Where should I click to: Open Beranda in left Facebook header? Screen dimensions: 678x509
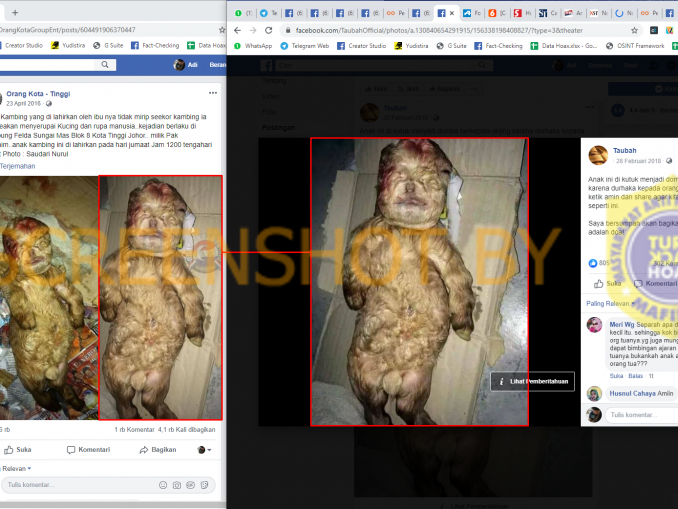point(217,65)
